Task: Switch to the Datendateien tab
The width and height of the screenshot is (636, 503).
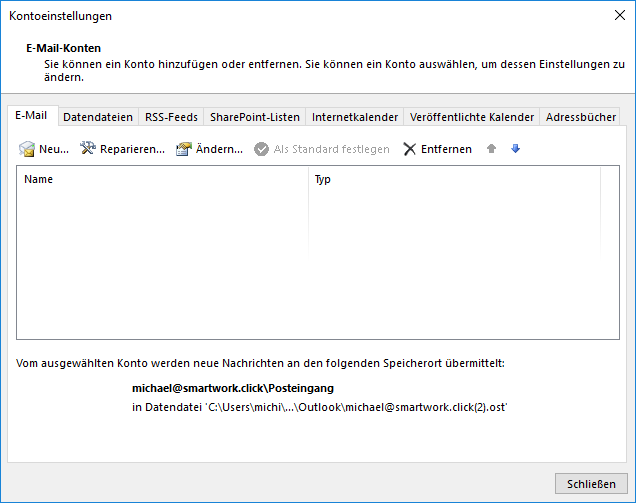Action: pos(97,117)
